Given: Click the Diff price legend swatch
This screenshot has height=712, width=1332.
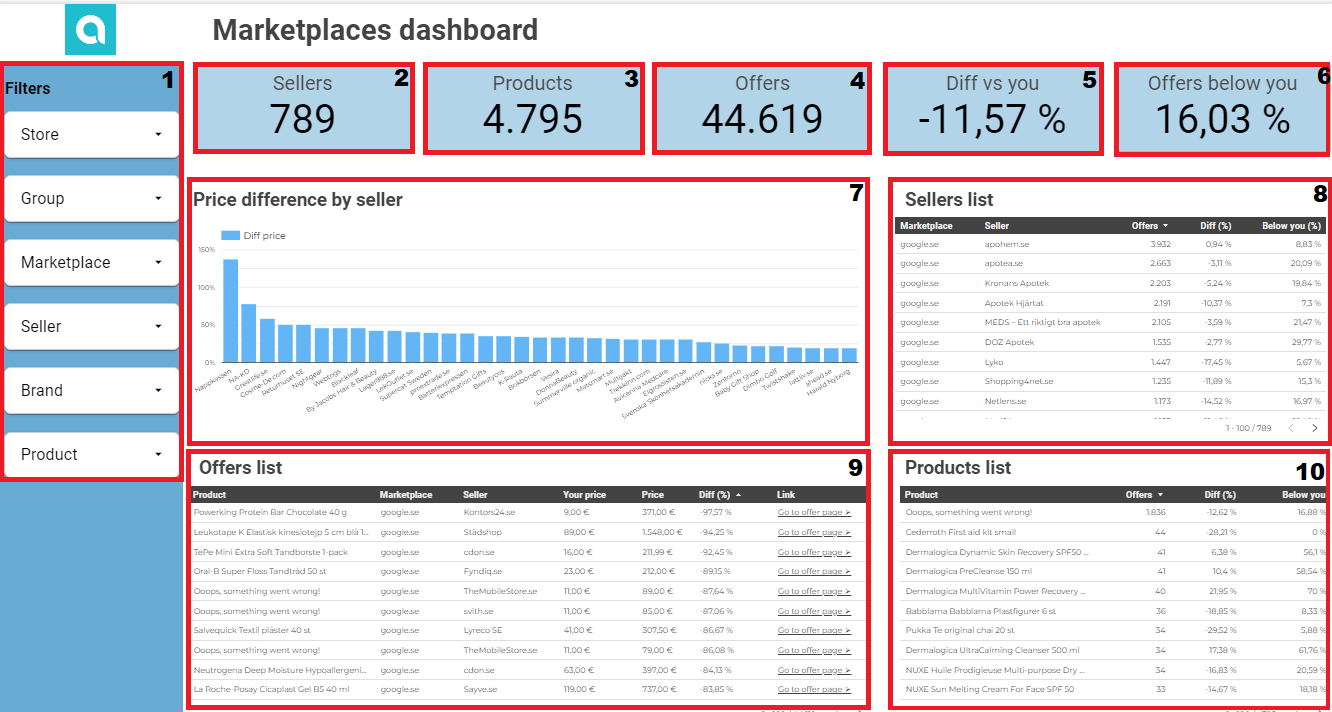Looking at the screenshot, I should click(230, 236).
